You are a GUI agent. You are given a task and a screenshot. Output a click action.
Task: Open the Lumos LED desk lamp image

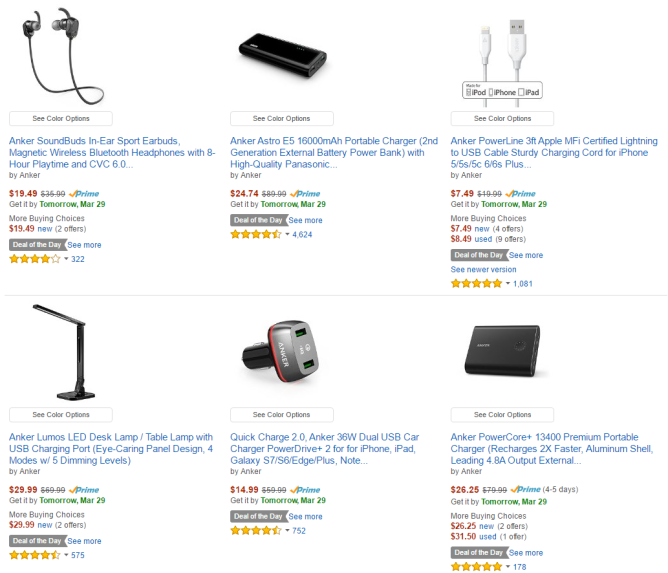point(61,352)
